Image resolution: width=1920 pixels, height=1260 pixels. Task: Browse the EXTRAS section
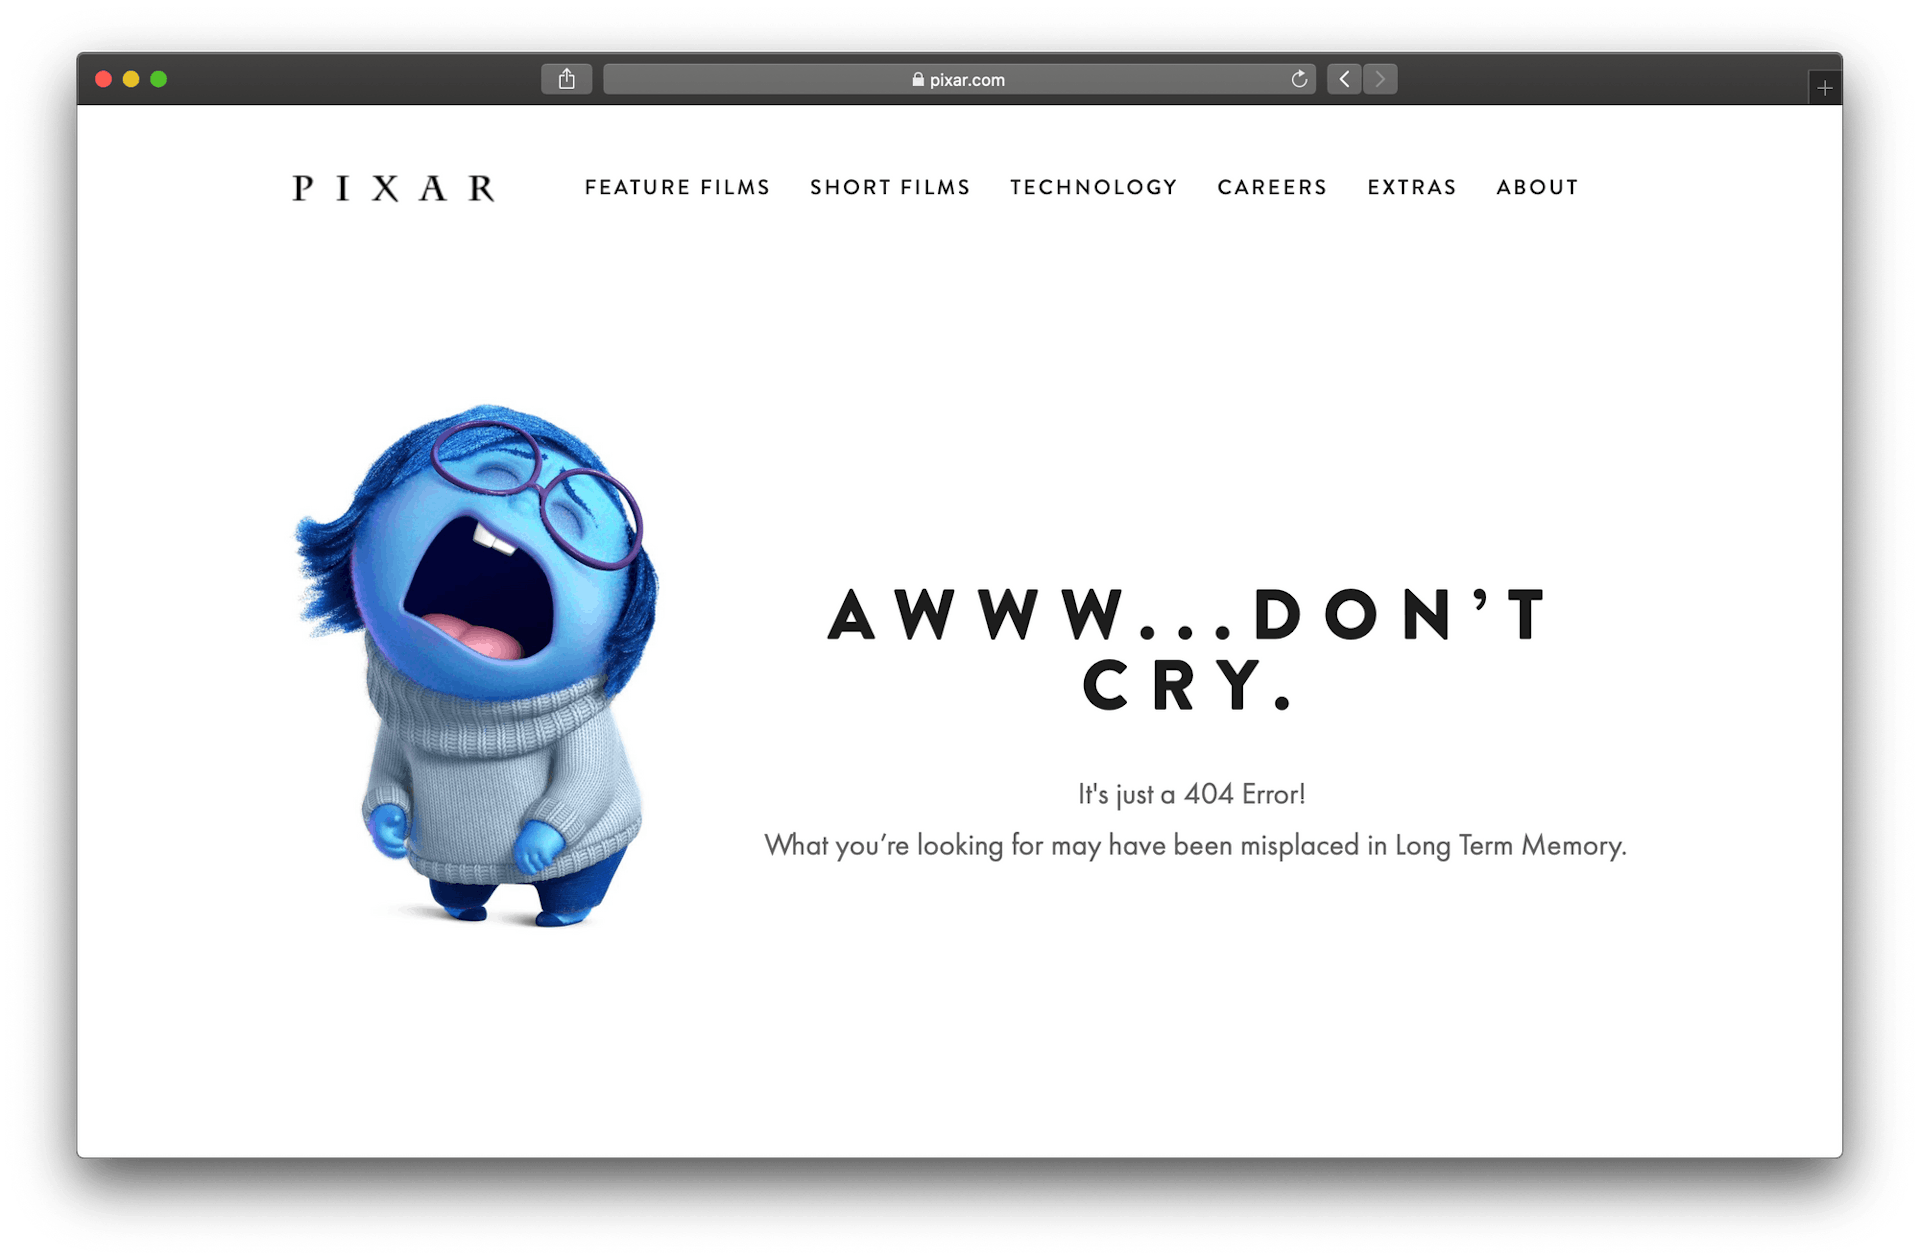coord(1411,187)
